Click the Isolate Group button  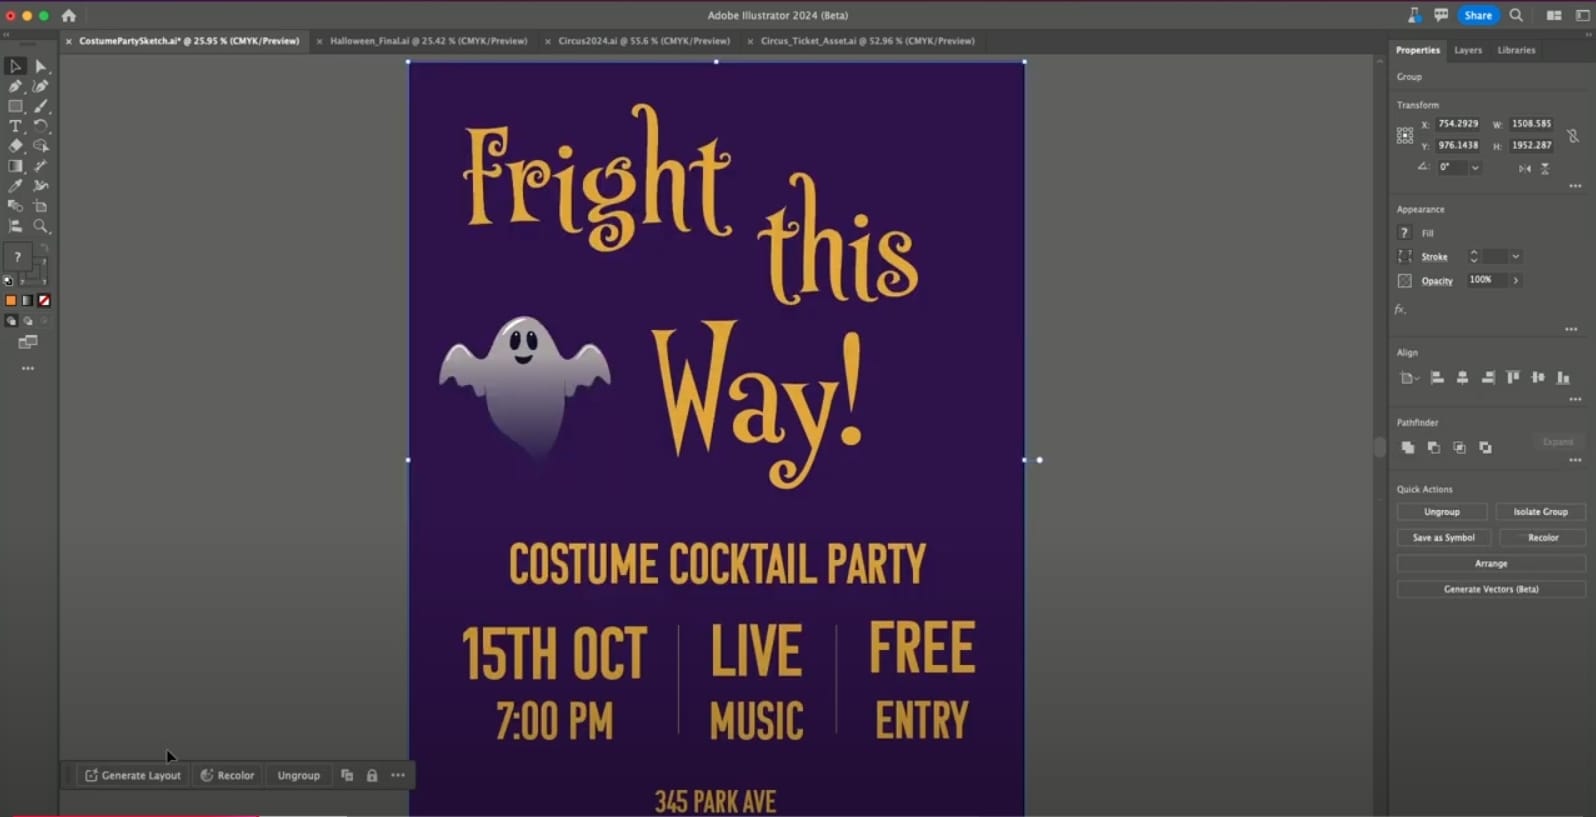coord(1540,512)
